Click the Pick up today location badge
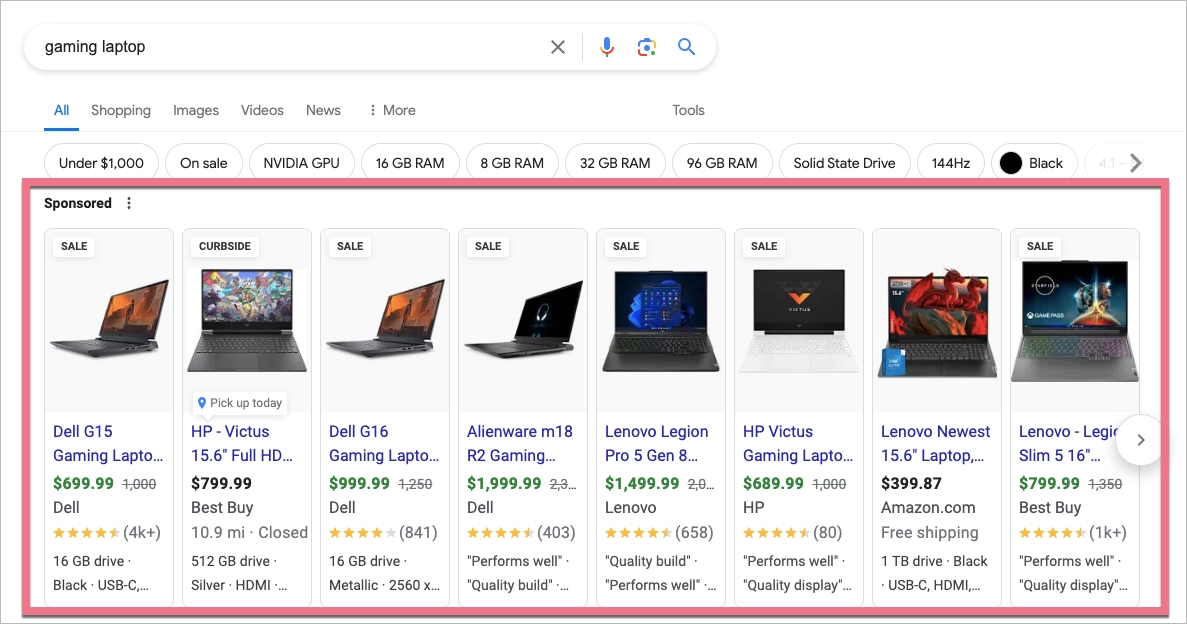1187x624 pixels. [239, 403]
